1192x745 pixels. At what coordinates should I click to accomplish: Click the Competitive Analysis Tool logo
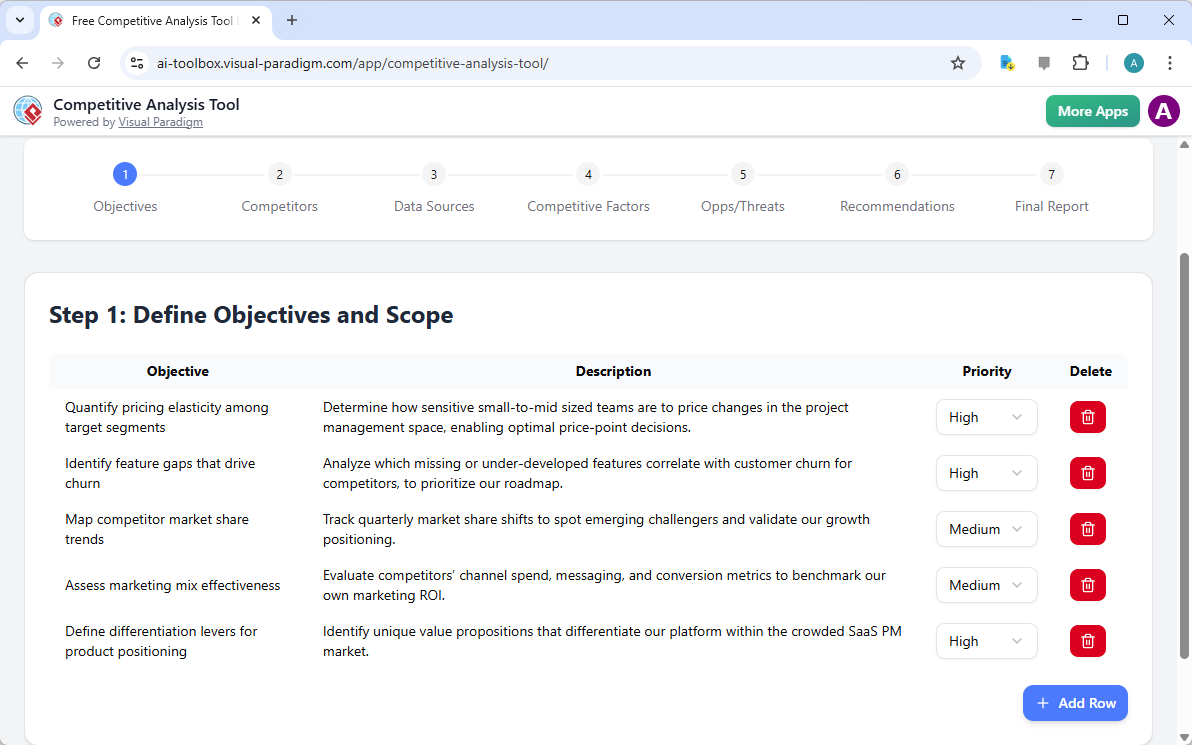(27, 110)
